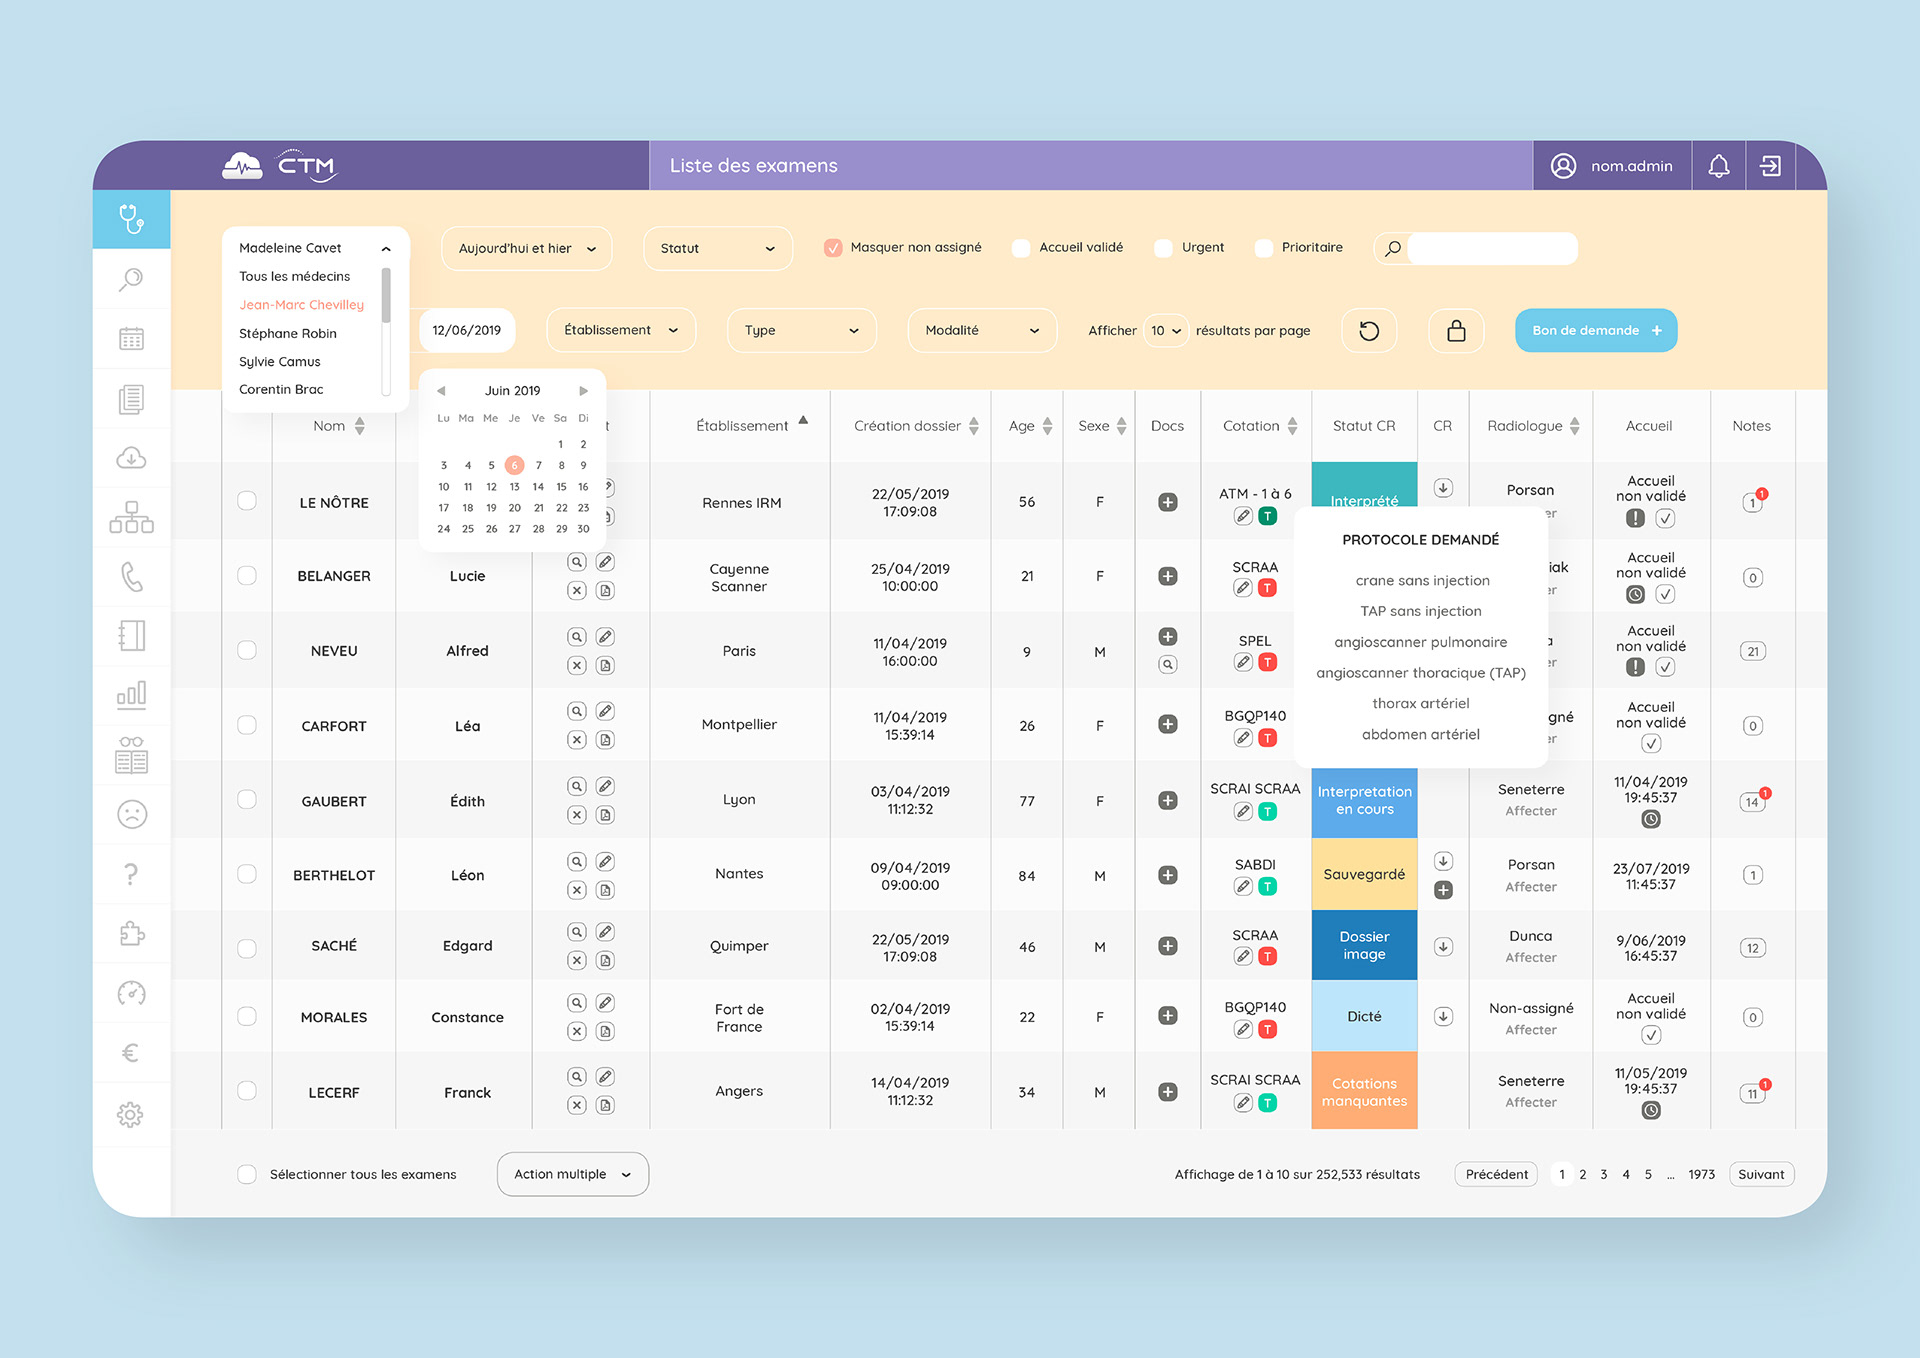Image resolution: width=1920 pixels, height=1358 pixels.
Task: Enable the Urgent checkbox
Action: tap(1163, 248)
